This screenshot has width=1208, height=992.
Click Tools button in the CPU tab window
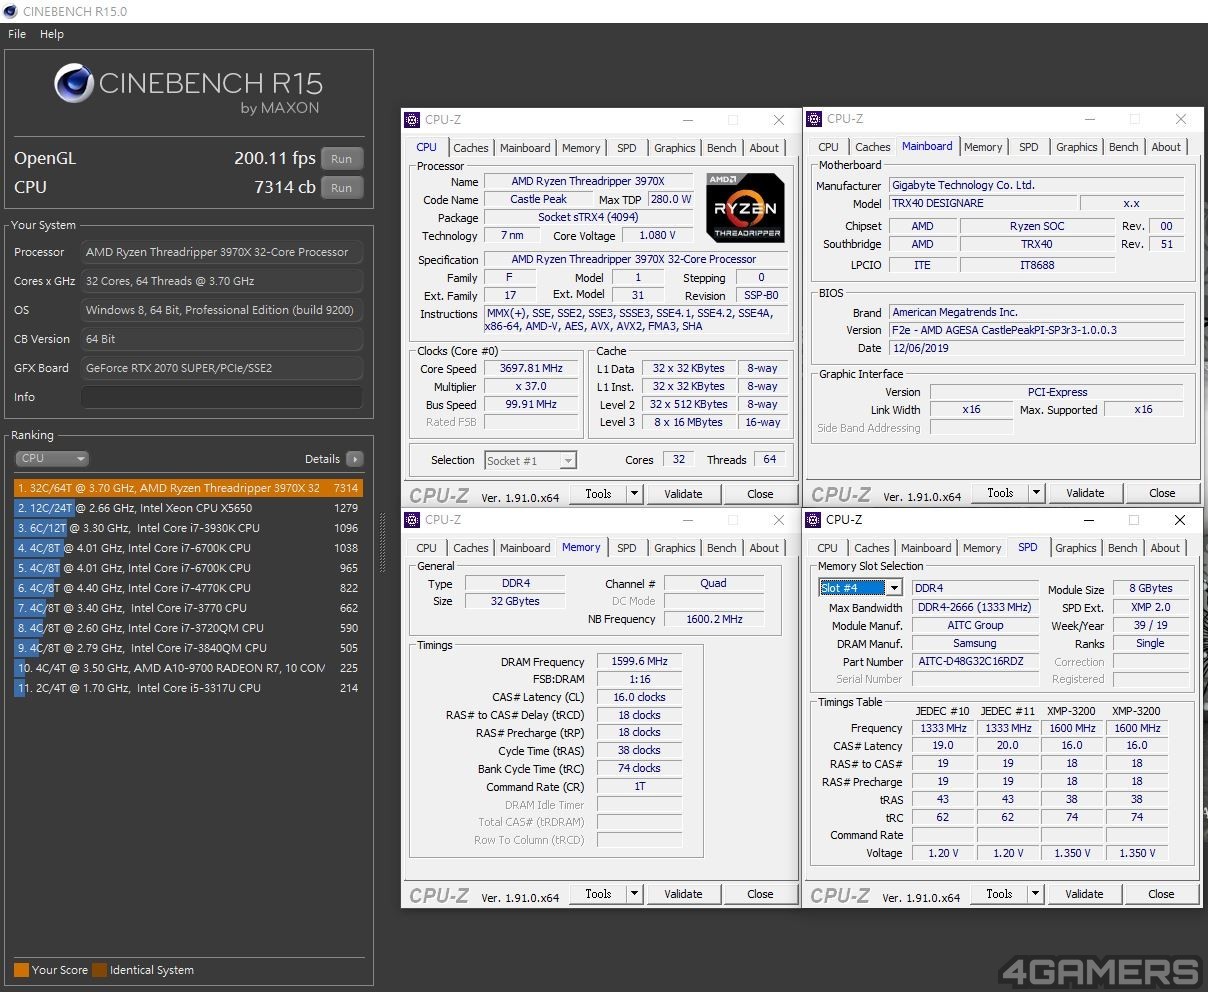(x=598, y=494)
